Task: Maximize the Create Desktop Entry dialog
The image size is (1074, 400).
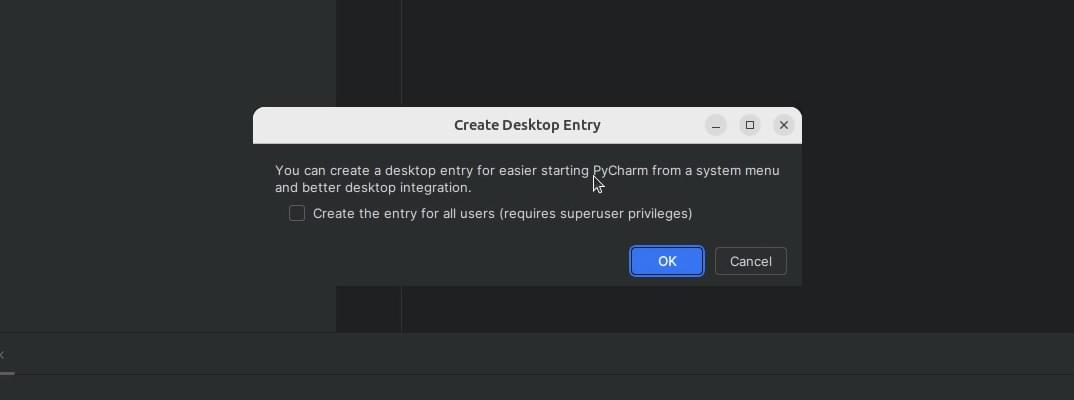Action: pyautogui.click(x=750, y=125)
